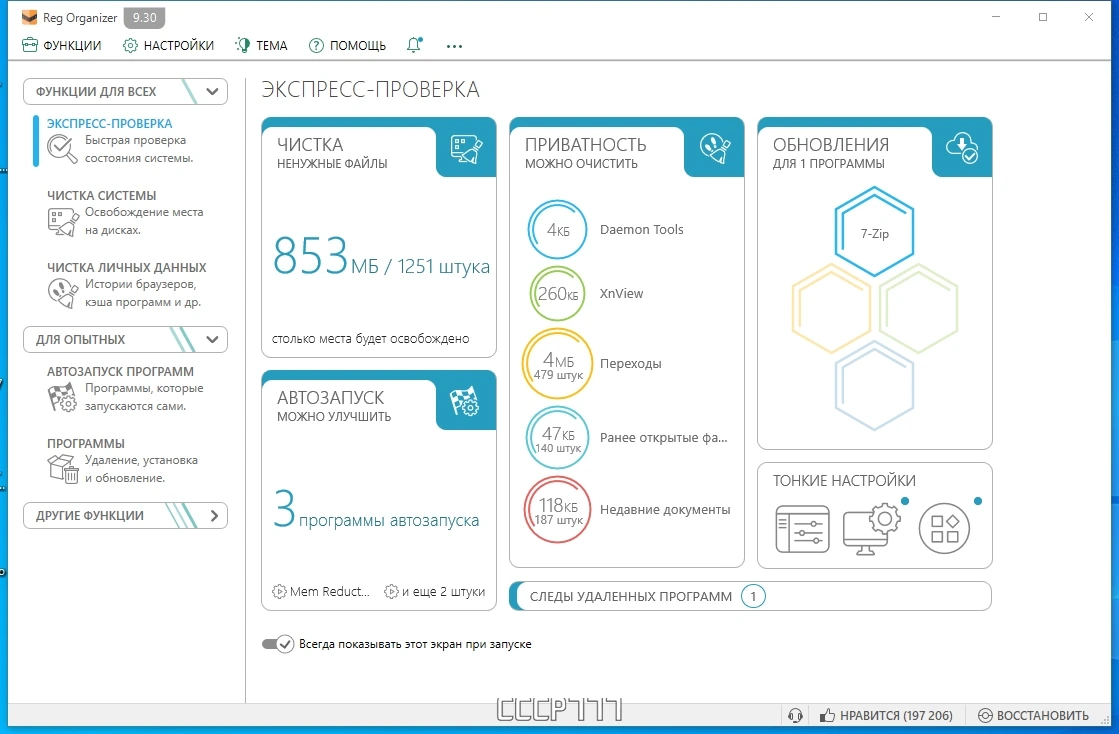Viewport: 1119px width, 734px height.
Task: Select the 7-Zip update hexagon
Action: (874, 233)
